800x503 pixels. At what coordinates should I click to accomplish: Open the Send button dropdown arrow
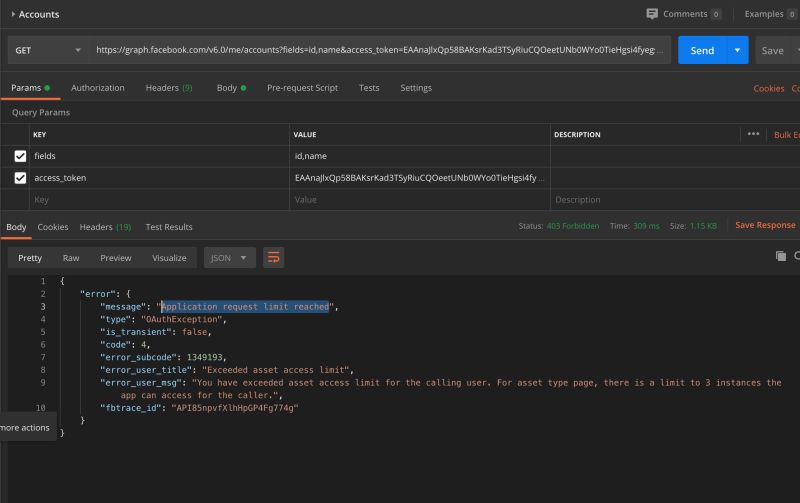click(737, 50)
